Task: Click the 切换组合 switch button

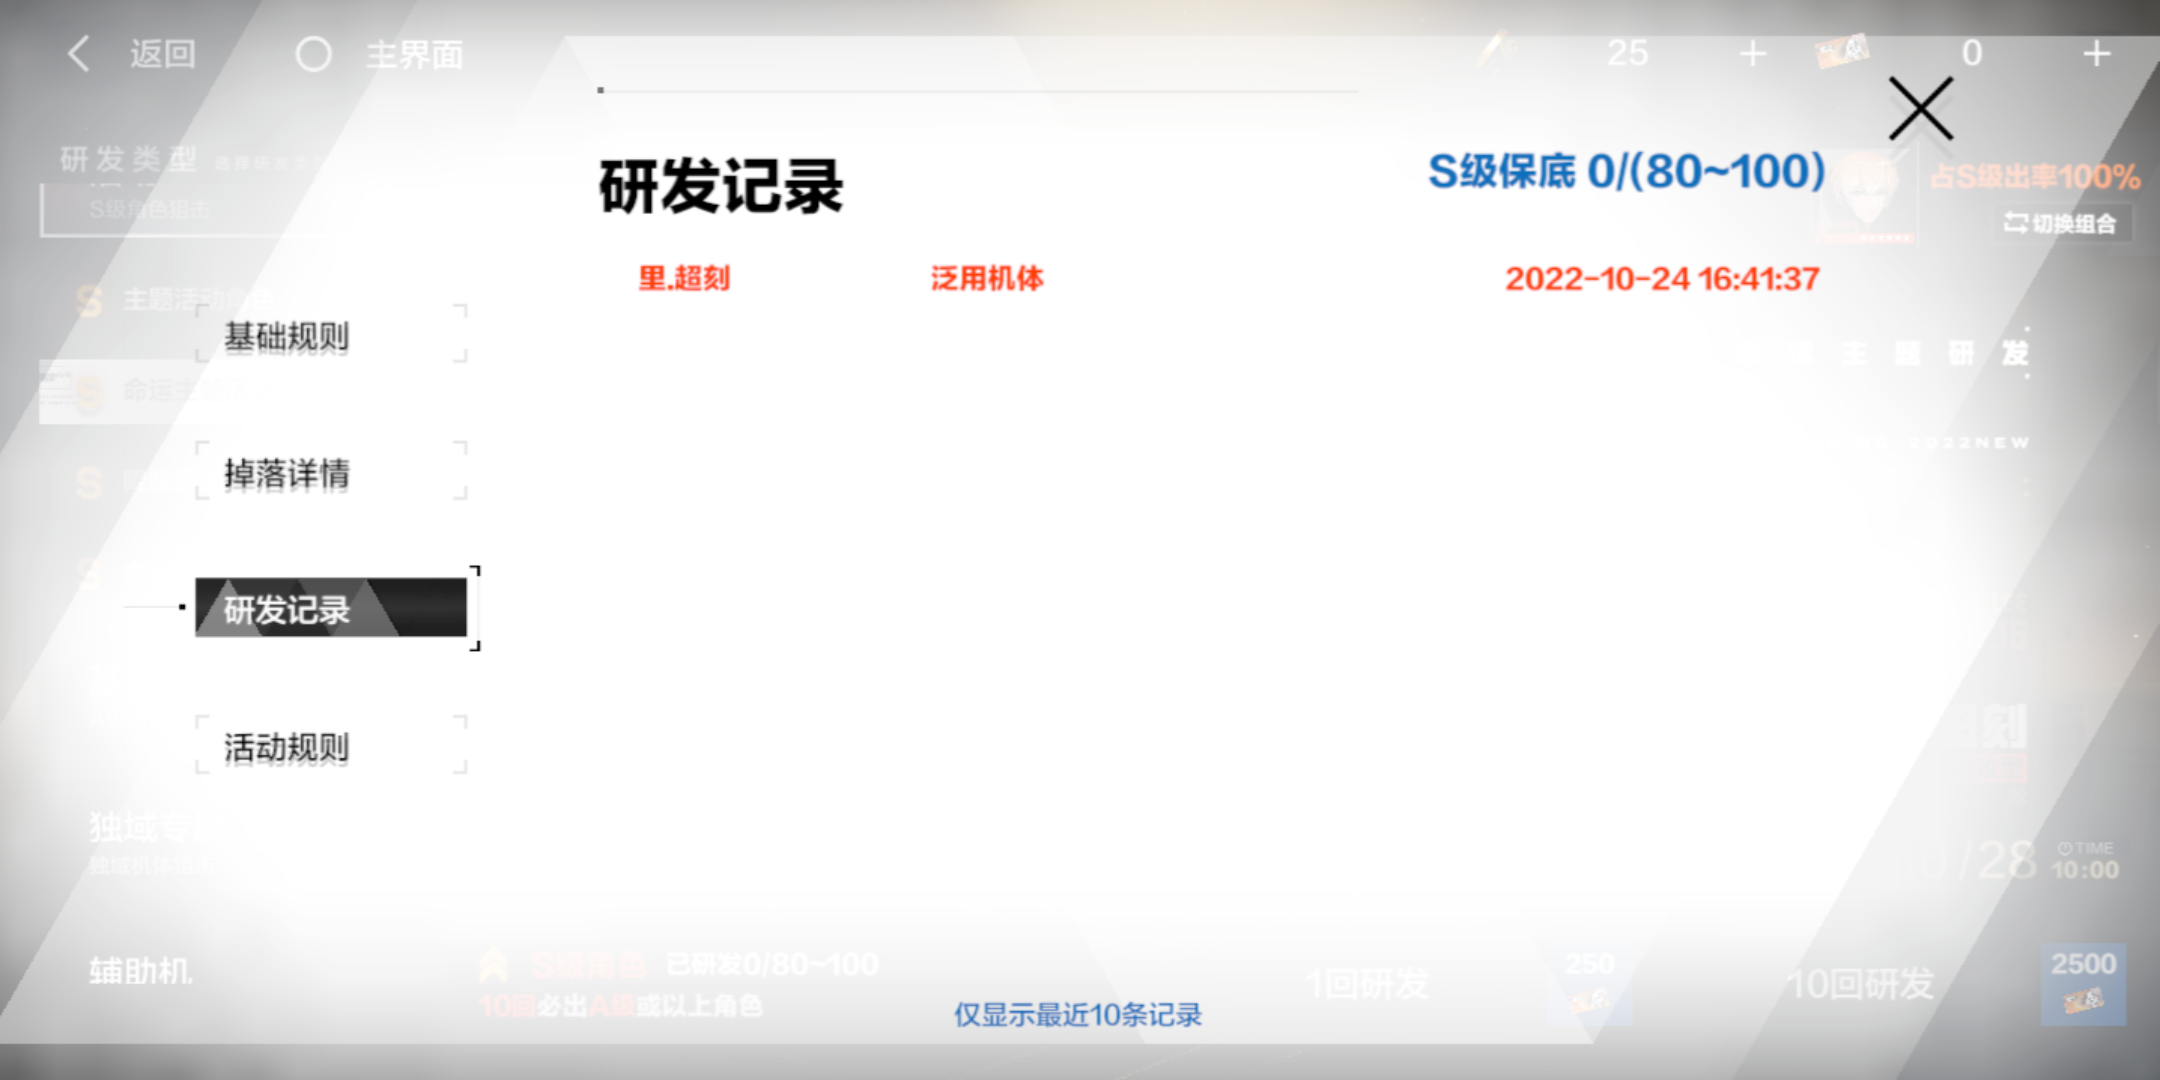Action: 2060,223
